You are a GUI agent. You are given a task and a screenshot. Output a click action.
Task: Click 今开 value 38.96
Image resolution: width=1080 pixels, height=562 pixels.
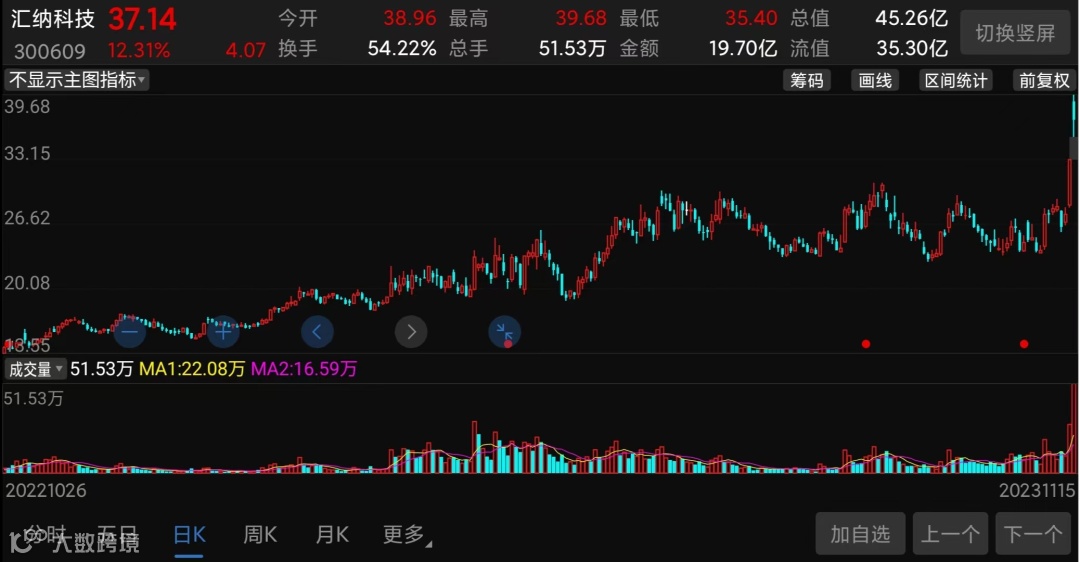(x=410, y=18)
